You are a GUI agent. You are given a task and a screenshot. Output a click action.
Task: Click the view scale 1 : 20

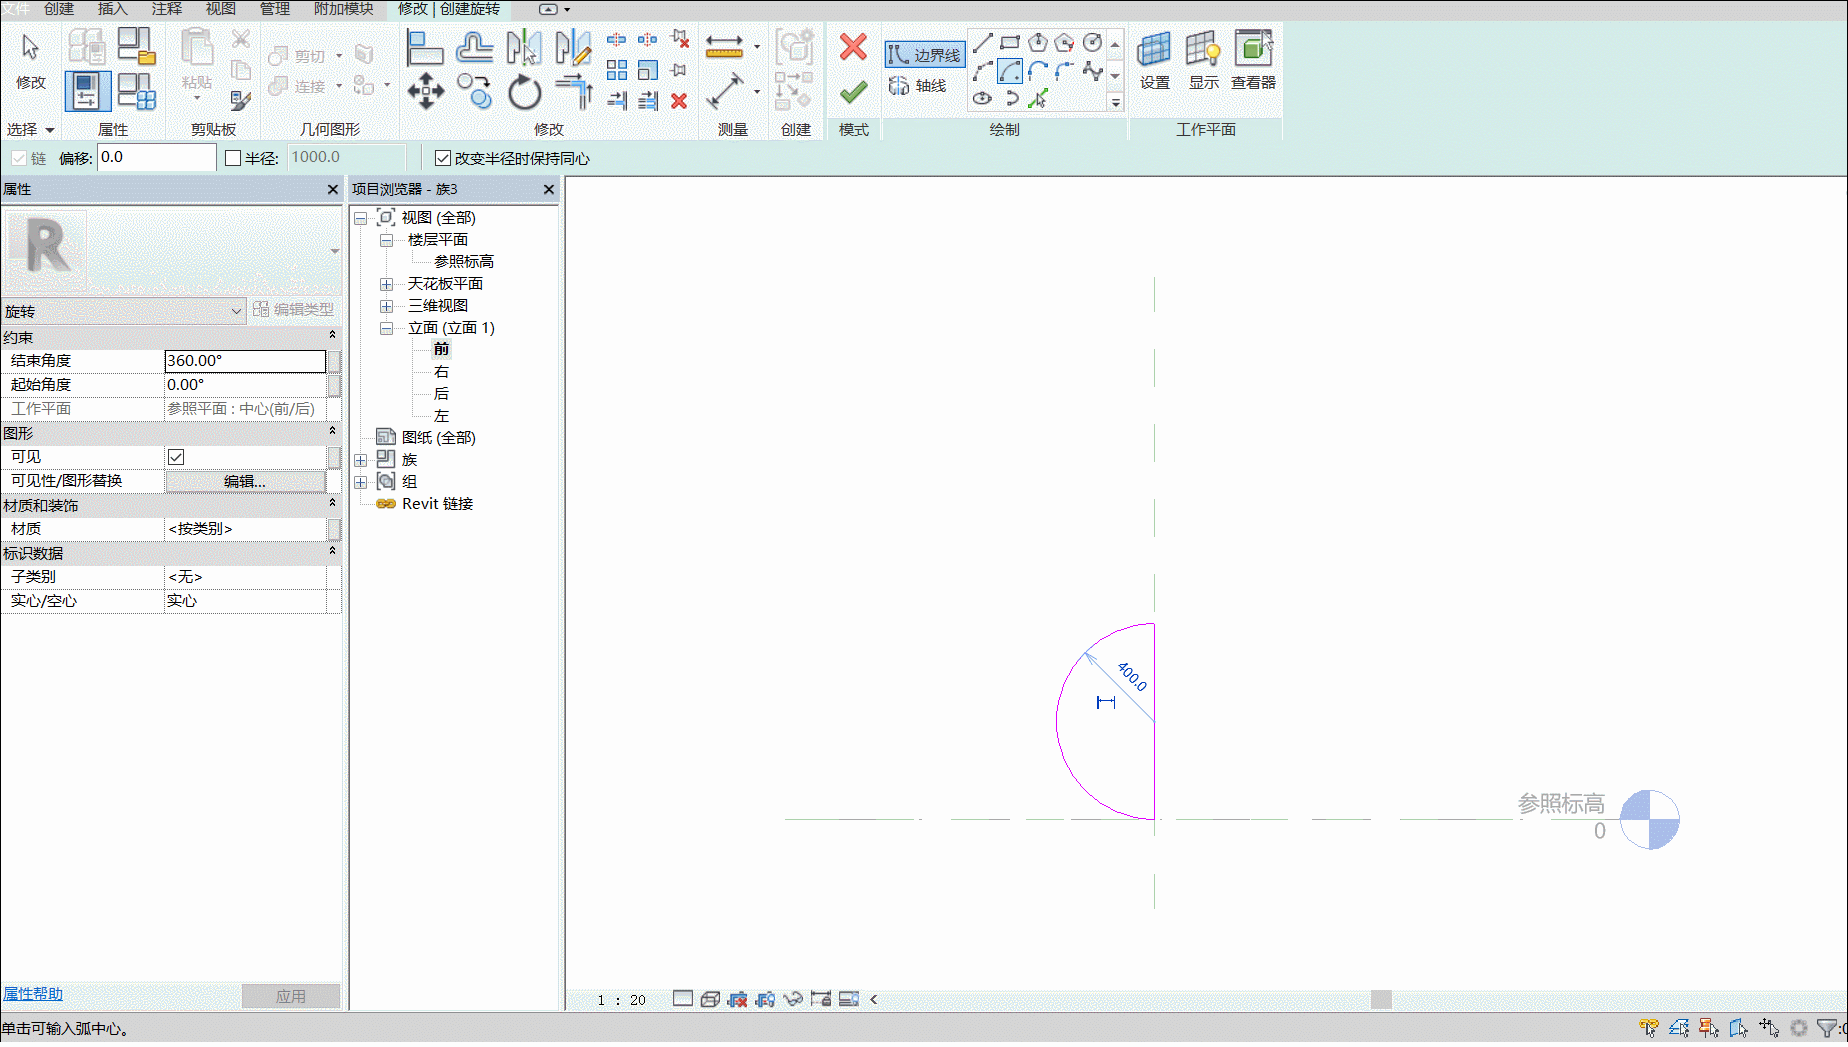tap(622, 1000)
